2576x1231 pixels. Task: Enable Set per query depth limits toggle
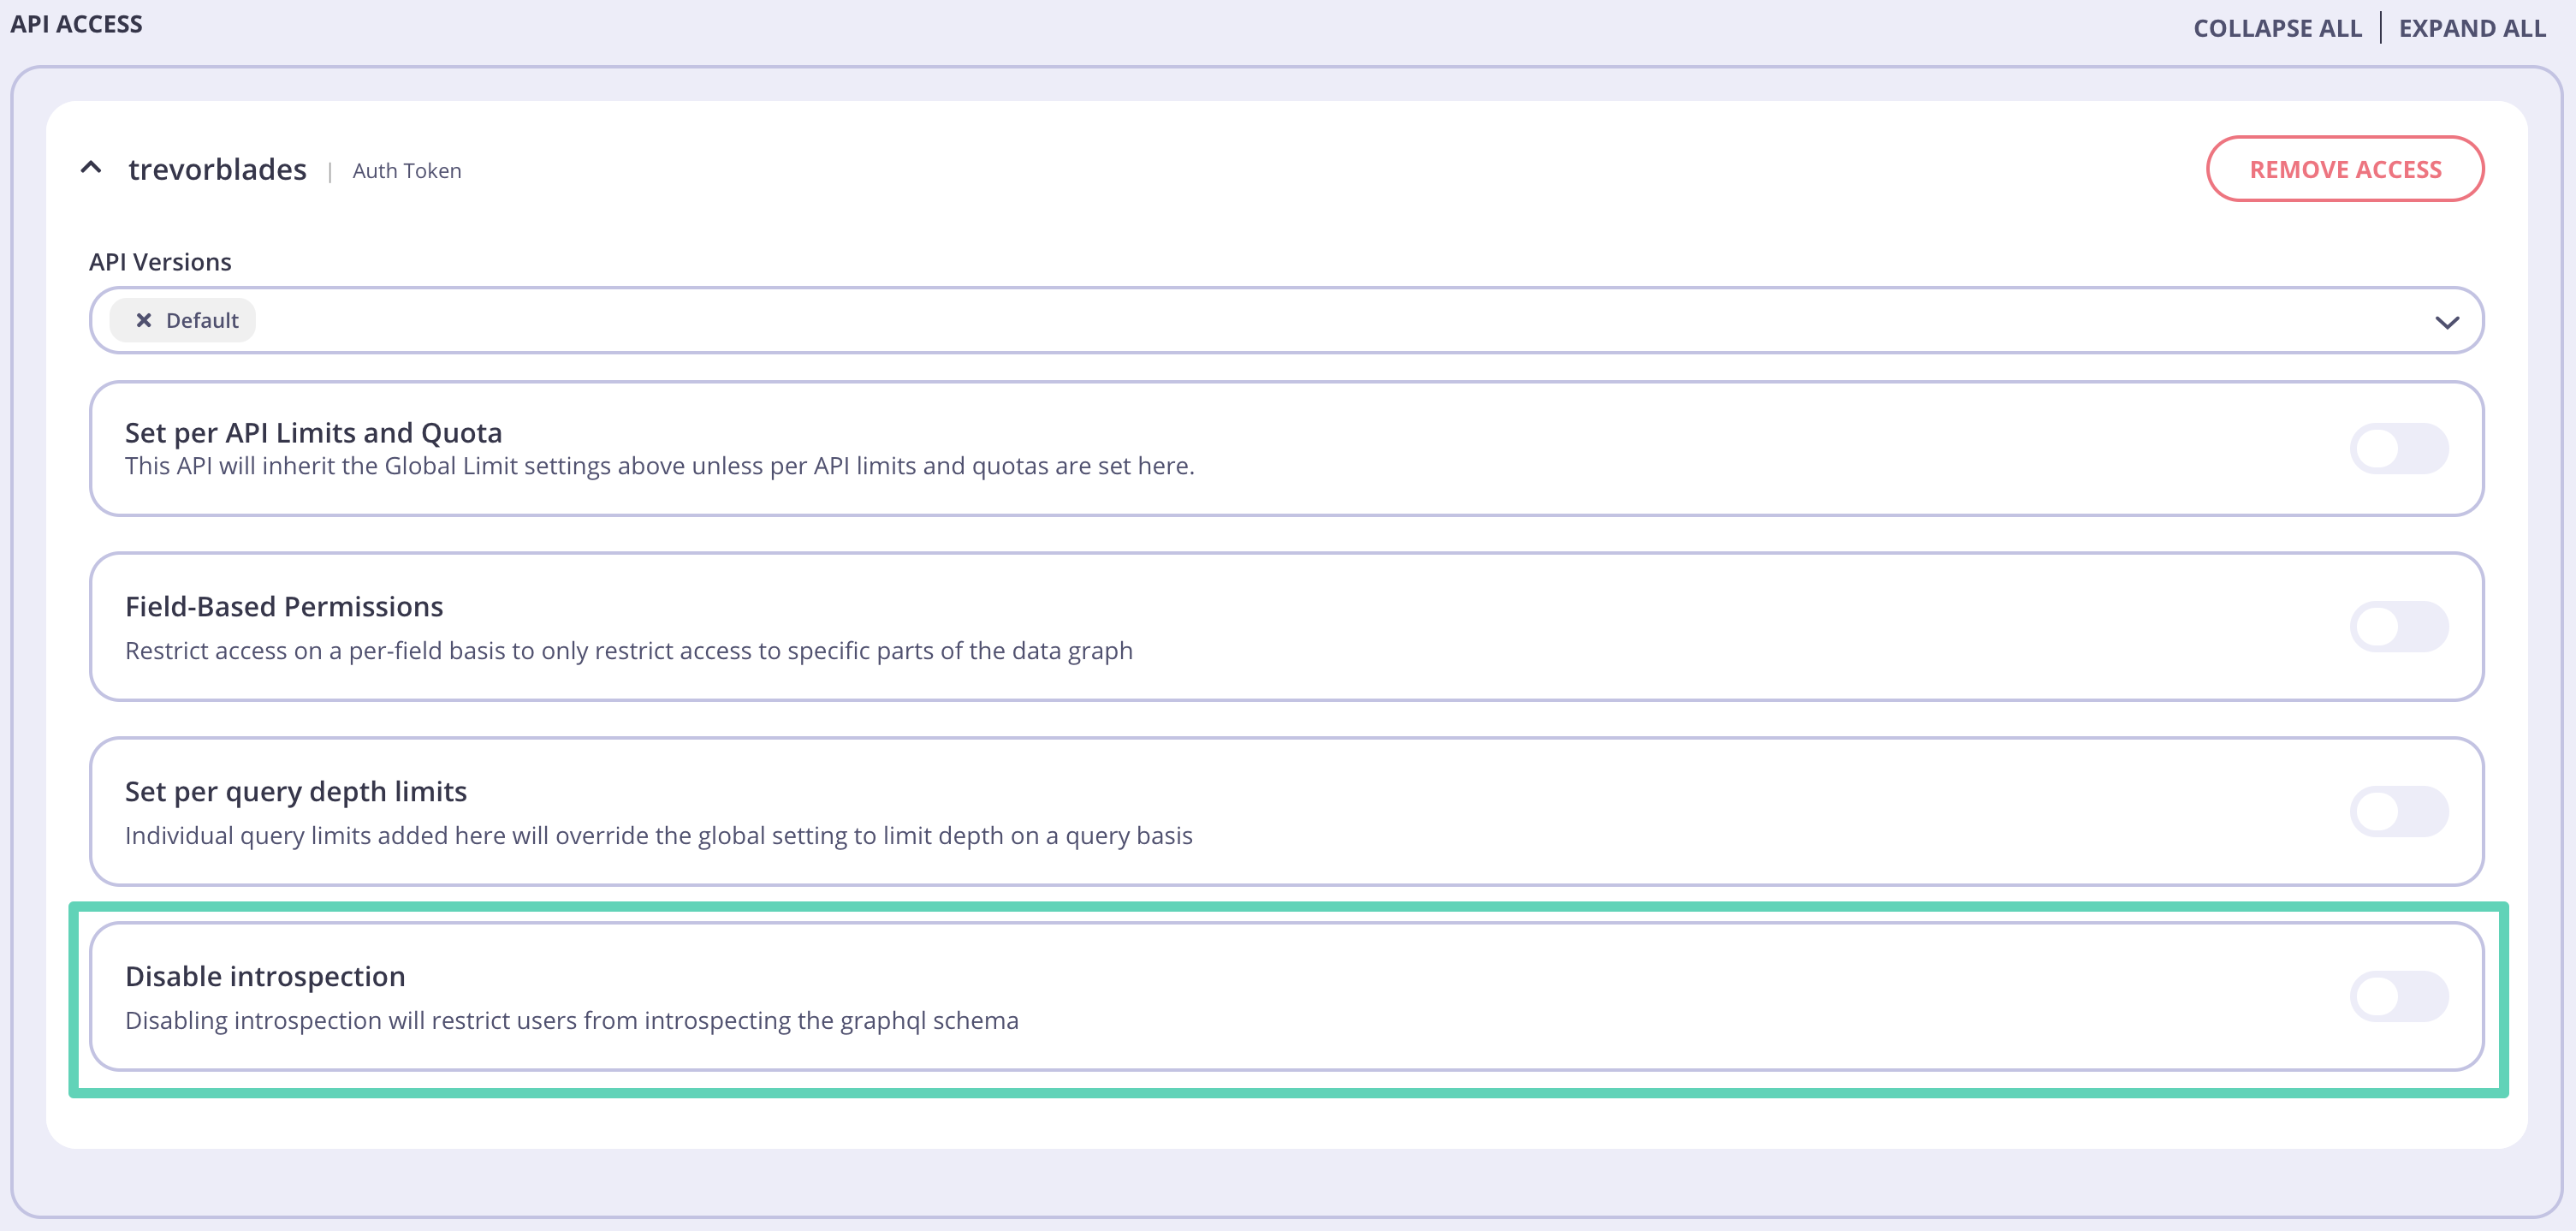[x=2399, y=812]
